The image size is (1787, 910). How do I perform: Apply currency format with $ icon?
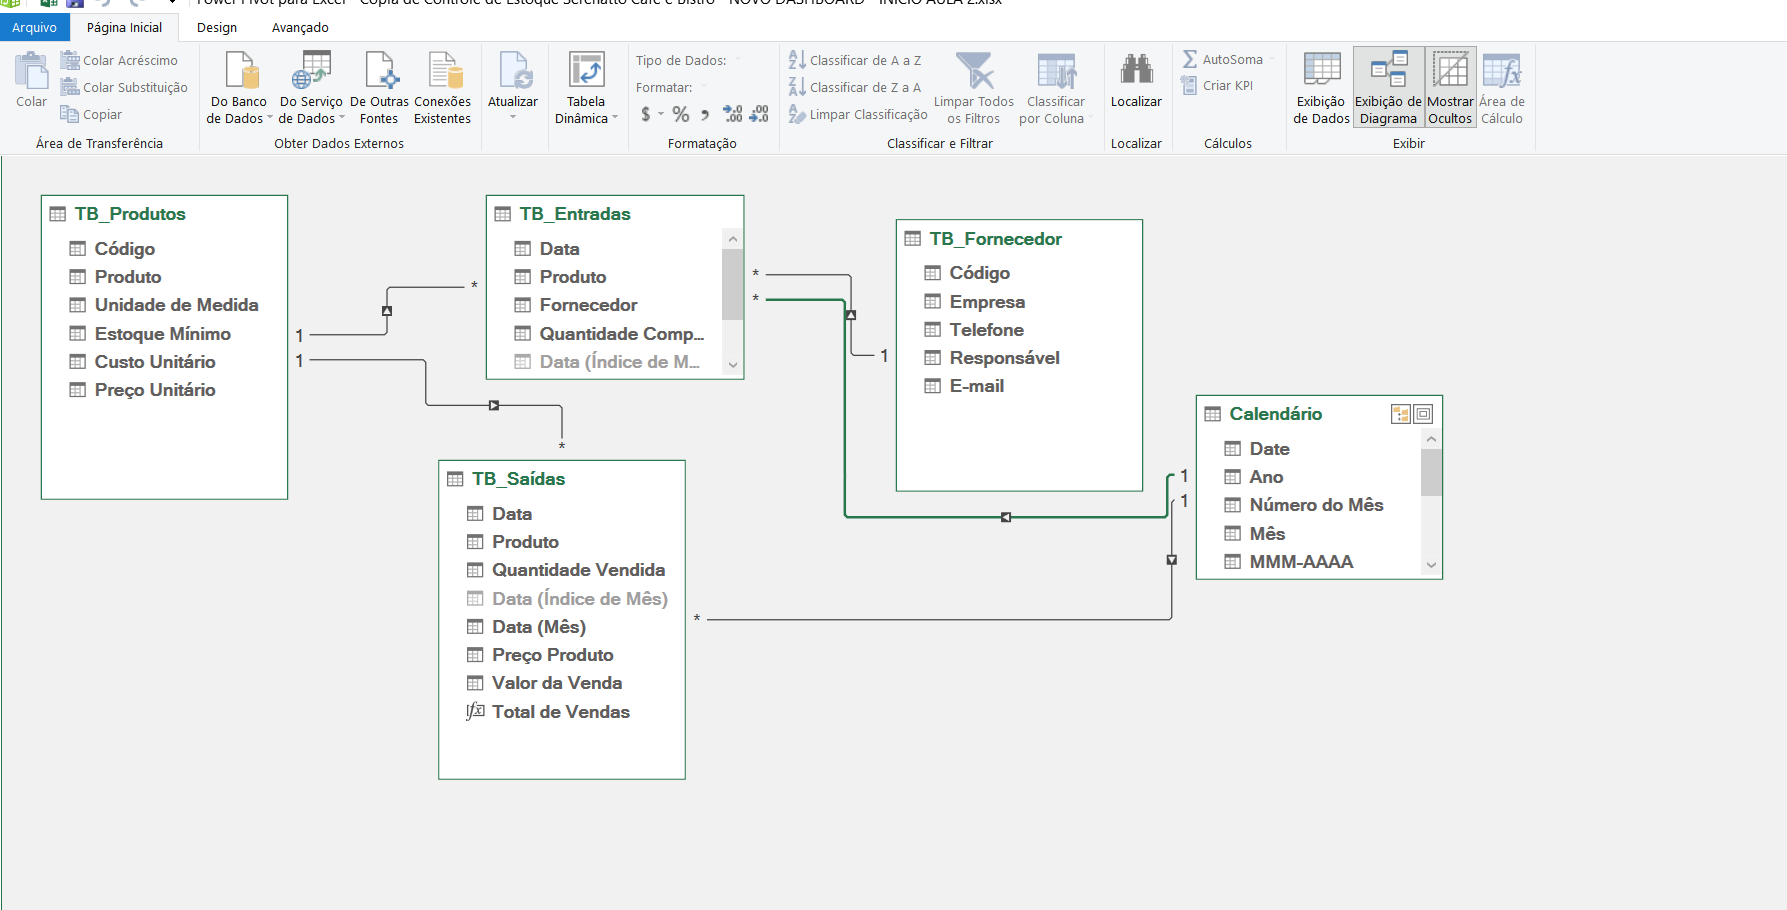pyautogui.click(x=646, y=114)
